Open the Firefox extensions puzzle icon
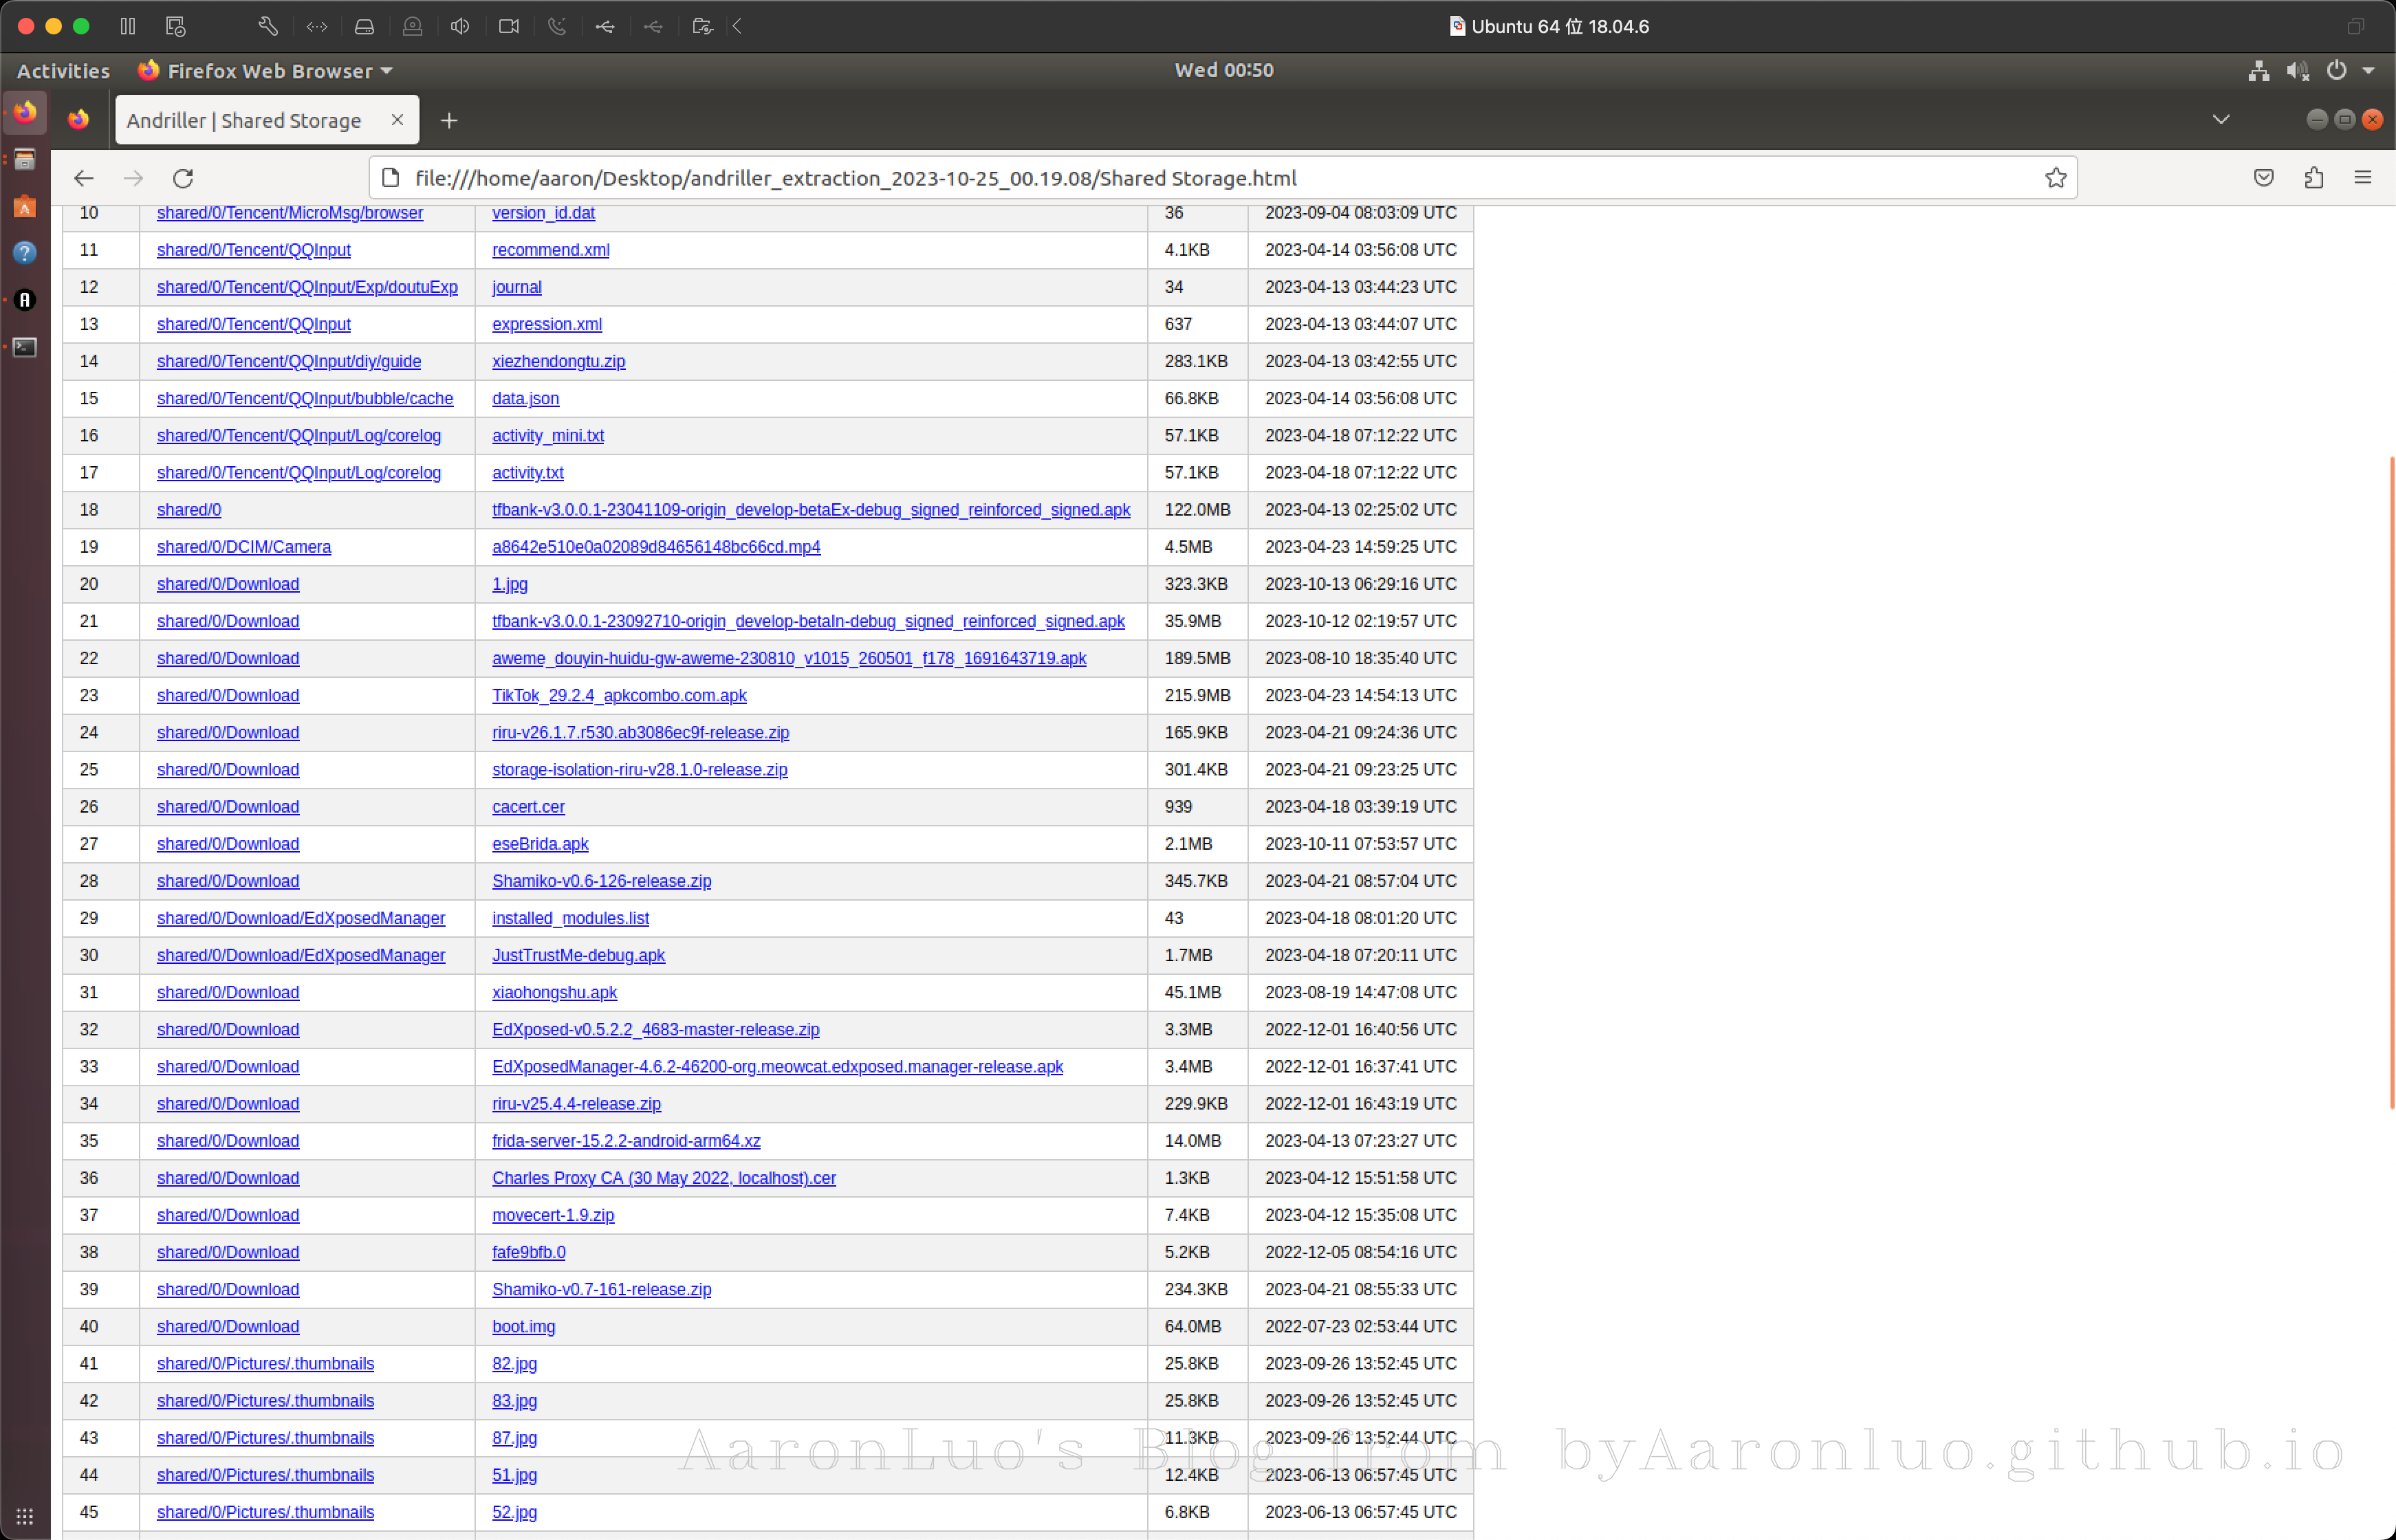This screenshot has width=2396, height=1540. tap(2313, 178)
